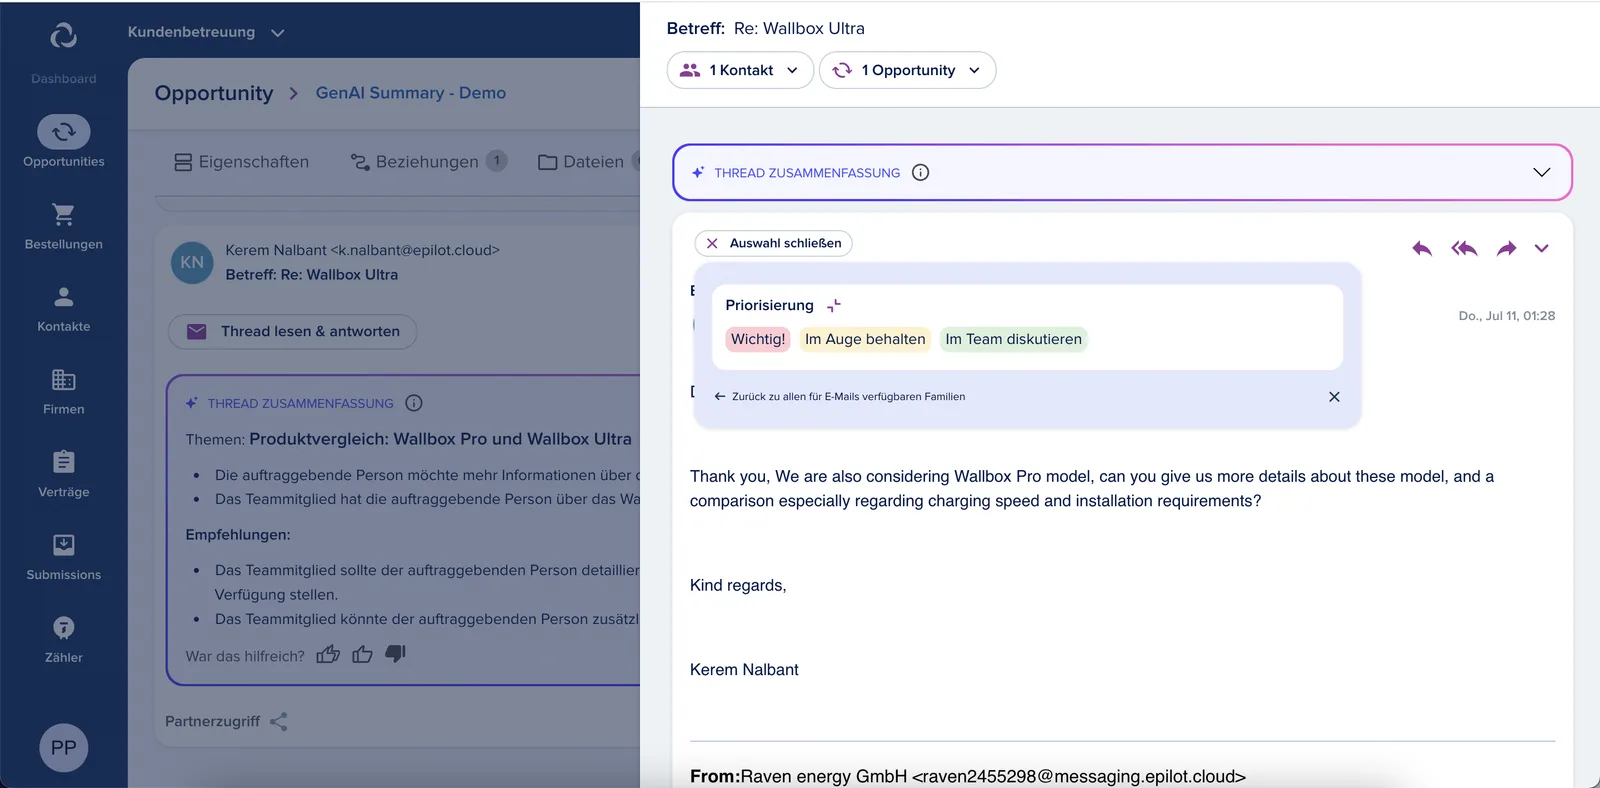This screenshot has height=788, width=1600.
Task: Click the Dashboard sidebar item
Action: pyautogui.click(x=63, y=79)
